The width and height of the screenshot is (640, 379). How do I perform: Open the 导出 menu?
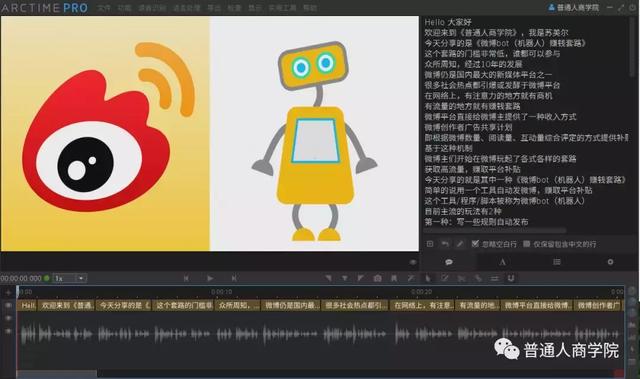[x=214, y=8]
